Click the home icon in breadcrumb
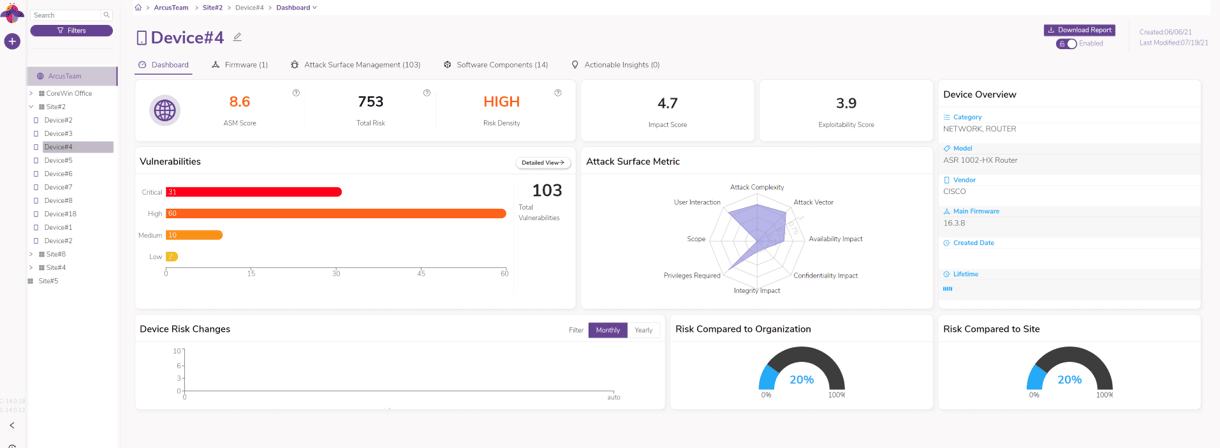Image resolution: width=1220 pixels, height=448 pixels. (138, 8)
